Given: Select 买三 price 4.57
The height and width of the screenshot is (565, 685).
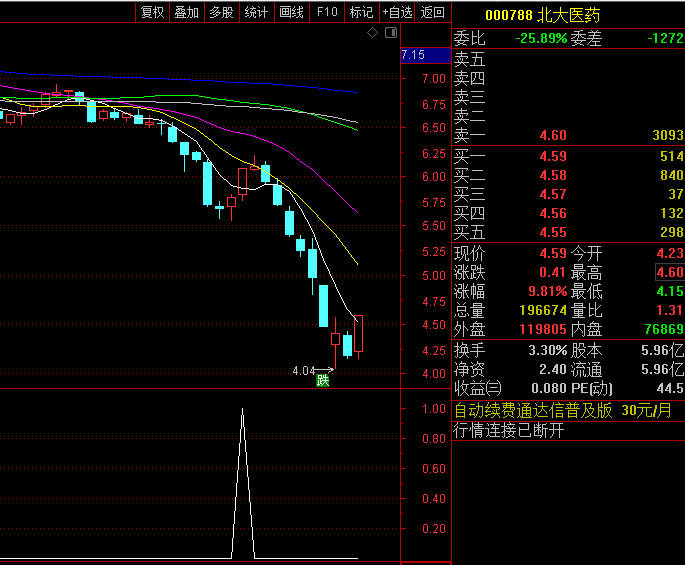Looking at the screenshot, I should (553, 194).
